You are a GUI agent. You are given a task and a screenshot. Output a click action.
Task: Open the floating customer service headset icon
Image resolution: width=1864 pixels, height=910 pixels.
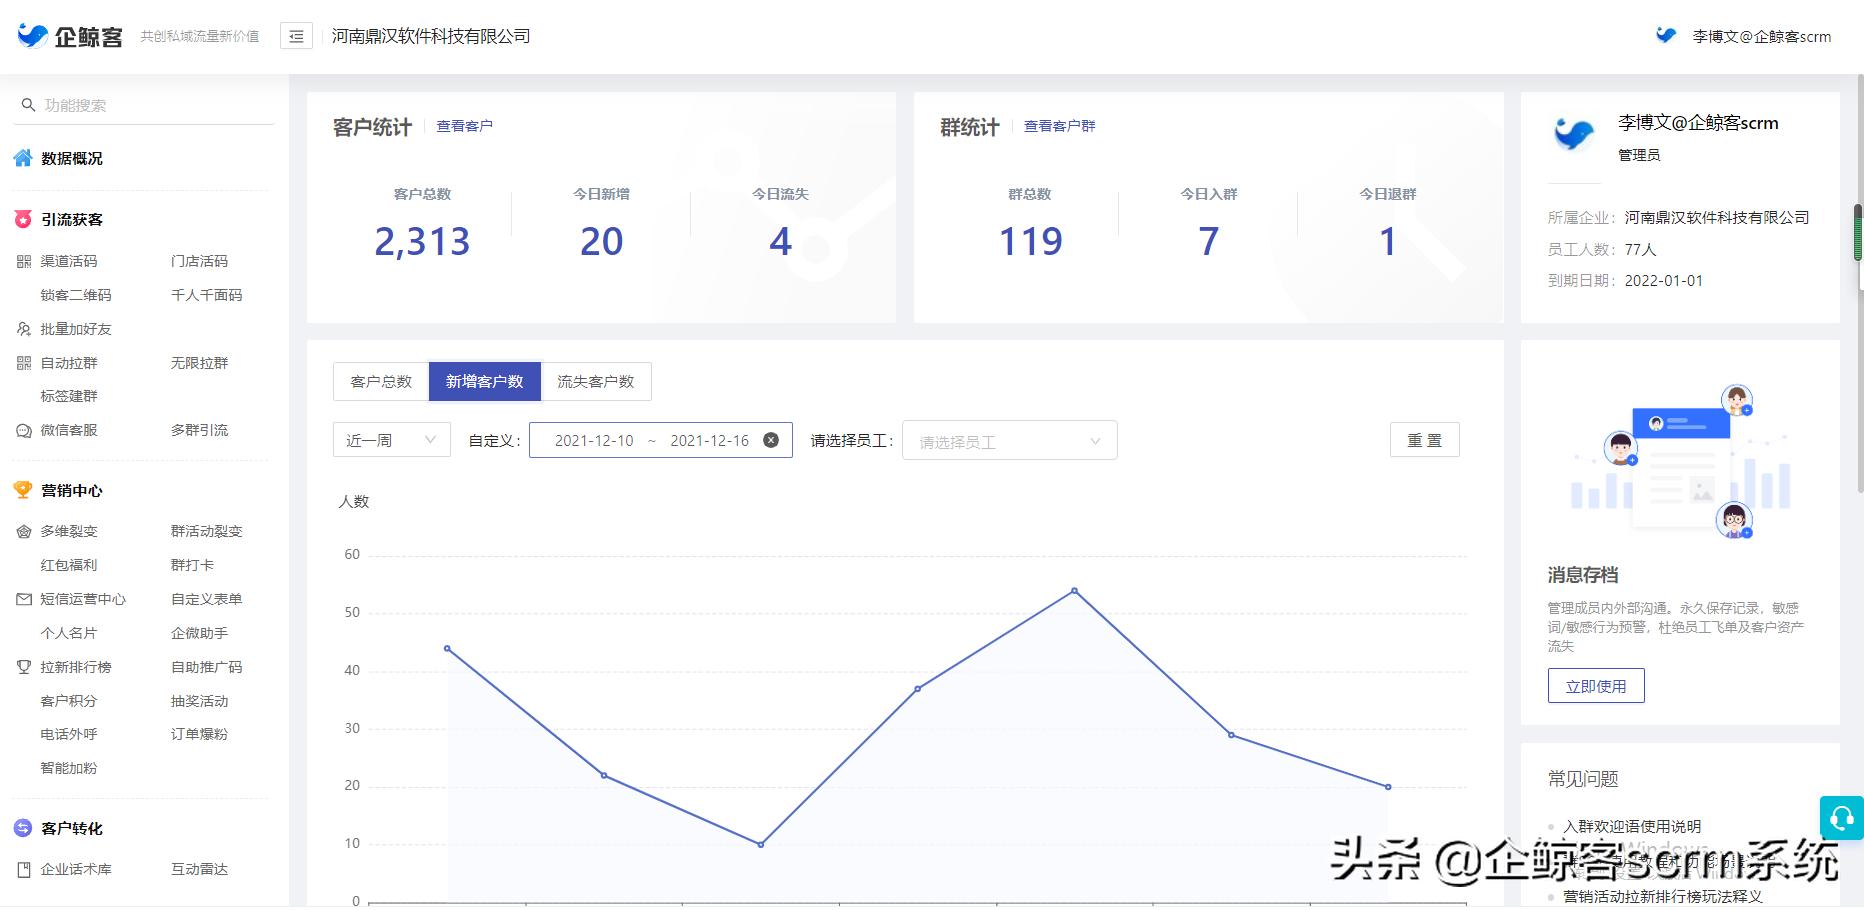[x=1842, y=818]
